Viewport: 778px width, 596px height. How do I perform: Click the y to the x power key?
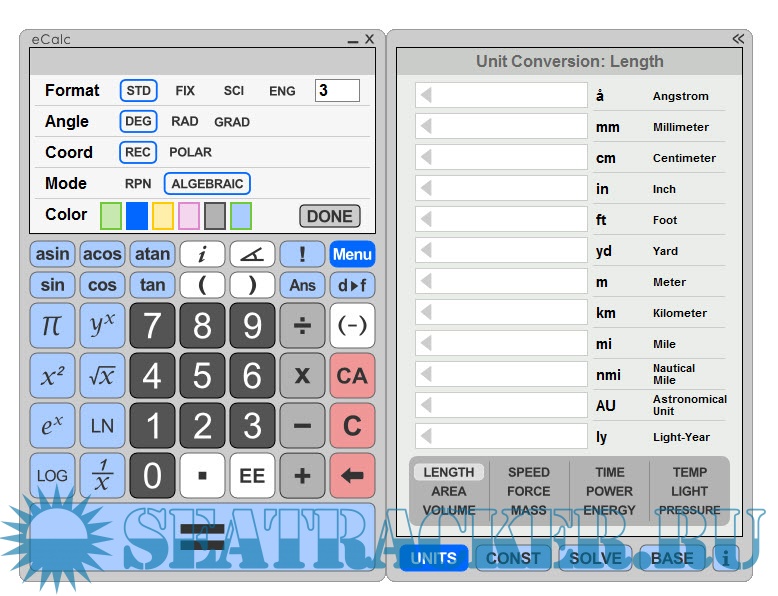pyautogui.click(x=102, y=326)
